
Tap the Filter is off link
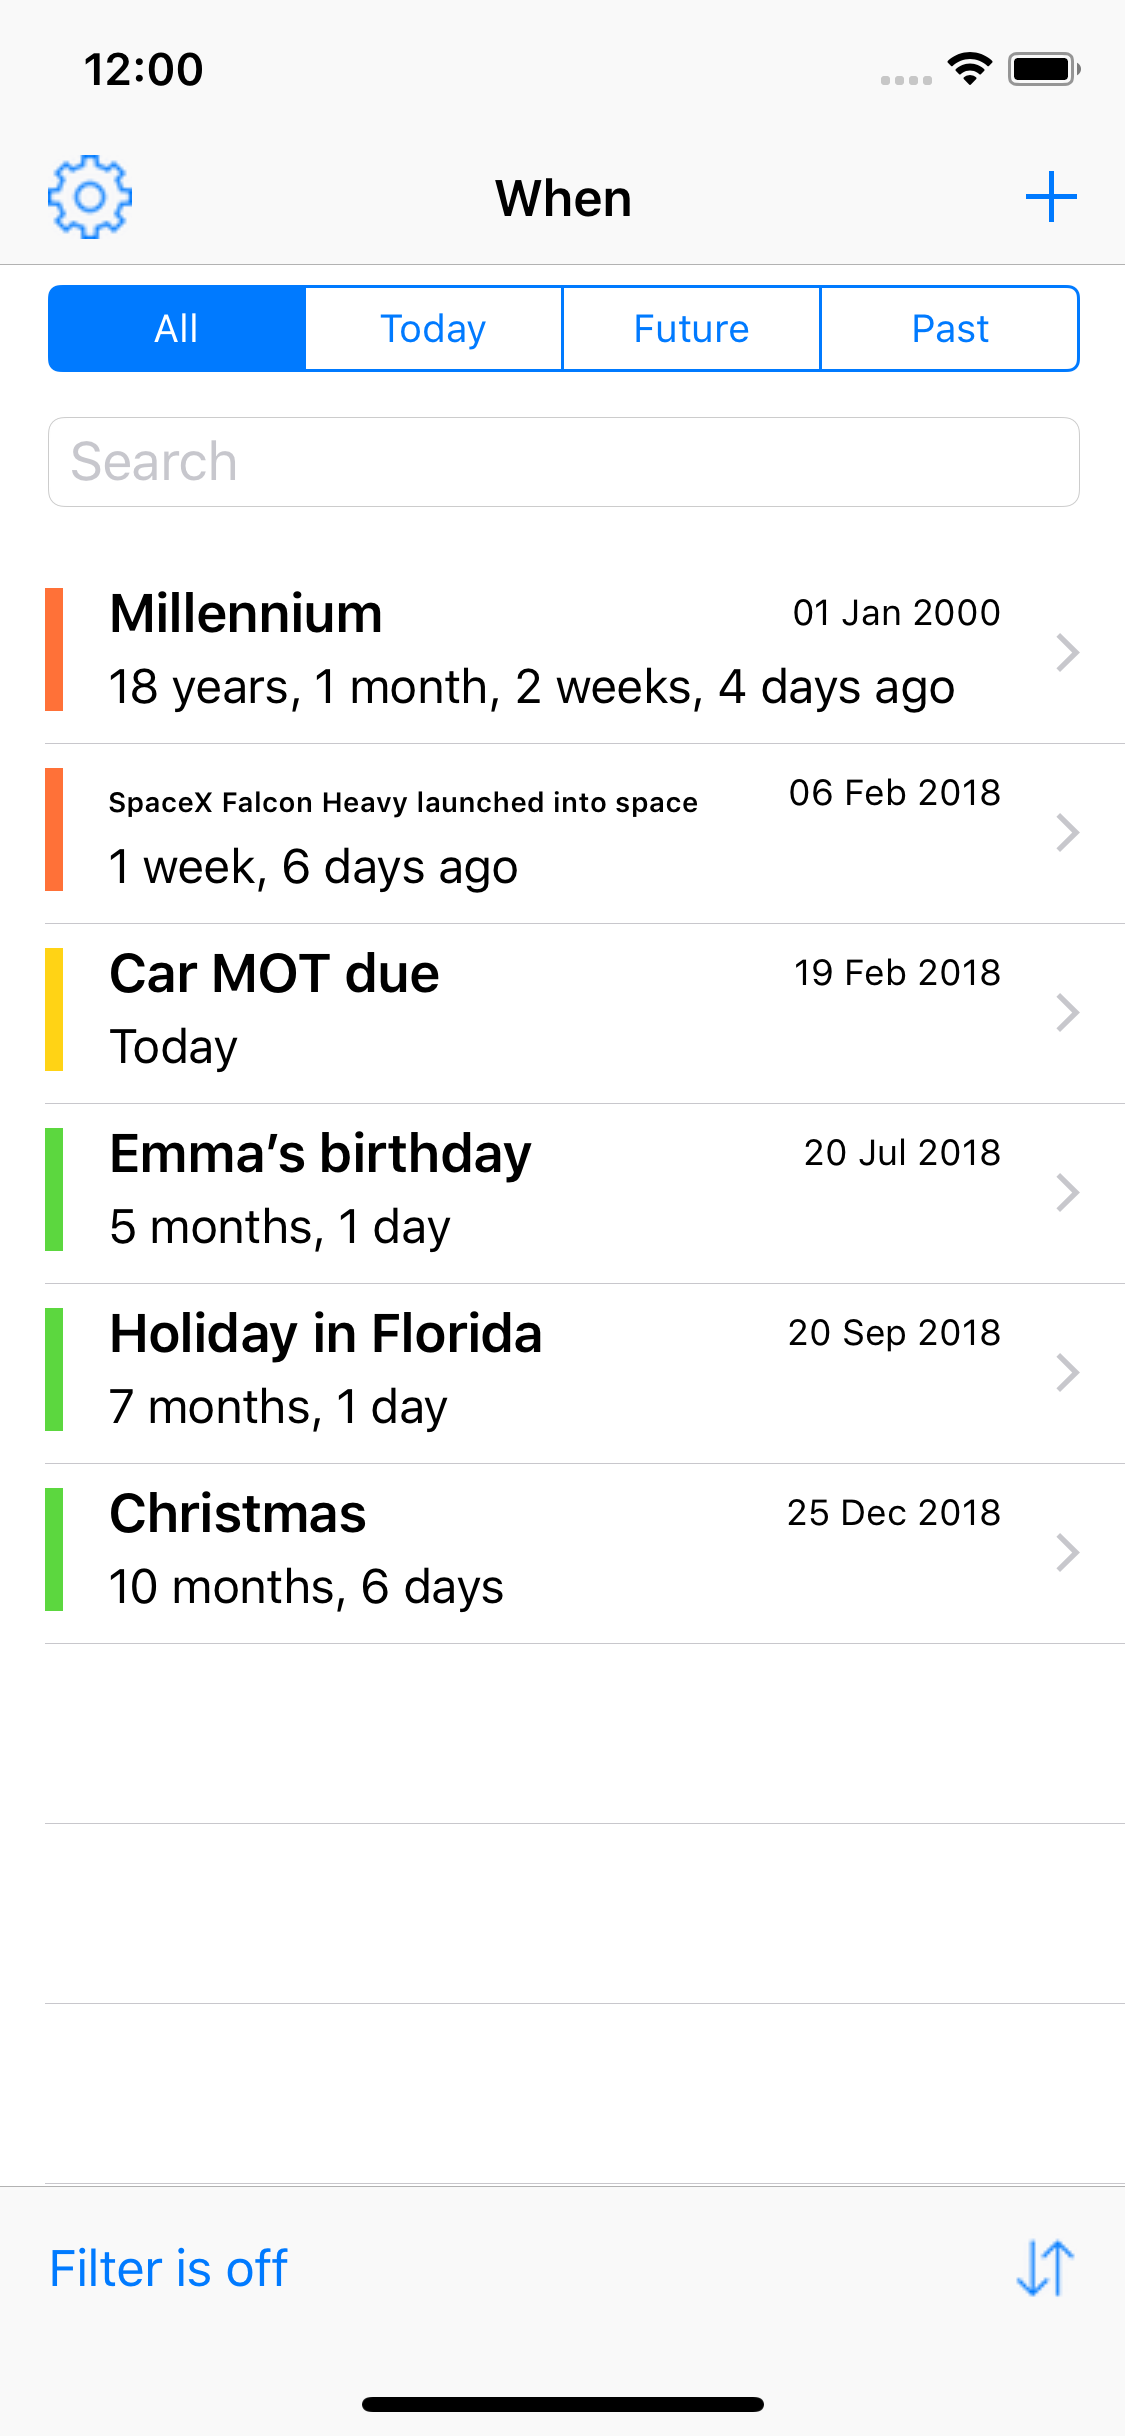click(169, 2268)
